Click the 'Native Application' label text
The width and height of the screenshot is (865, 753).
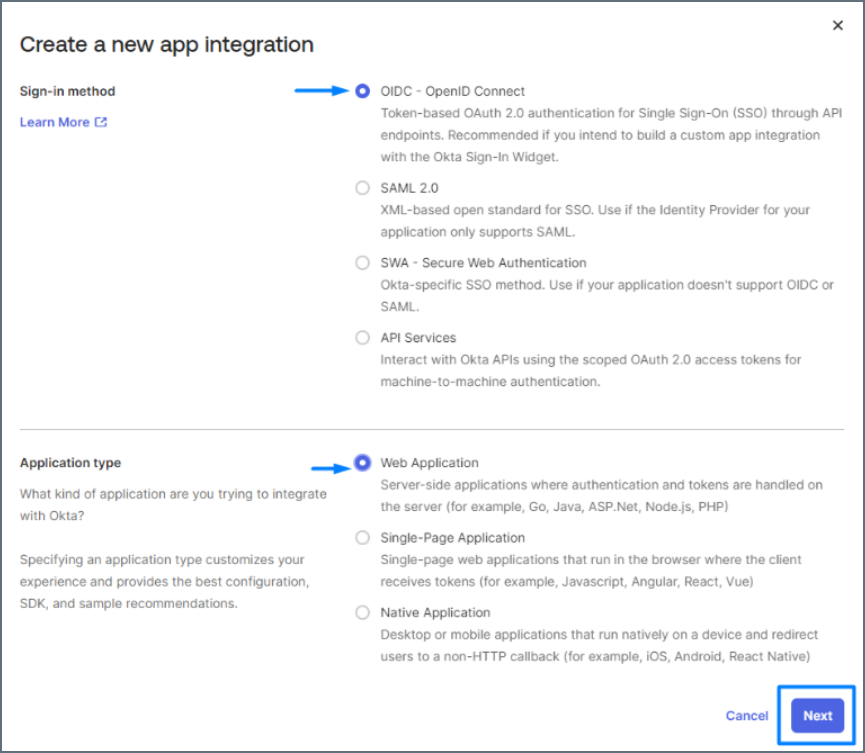435,613
